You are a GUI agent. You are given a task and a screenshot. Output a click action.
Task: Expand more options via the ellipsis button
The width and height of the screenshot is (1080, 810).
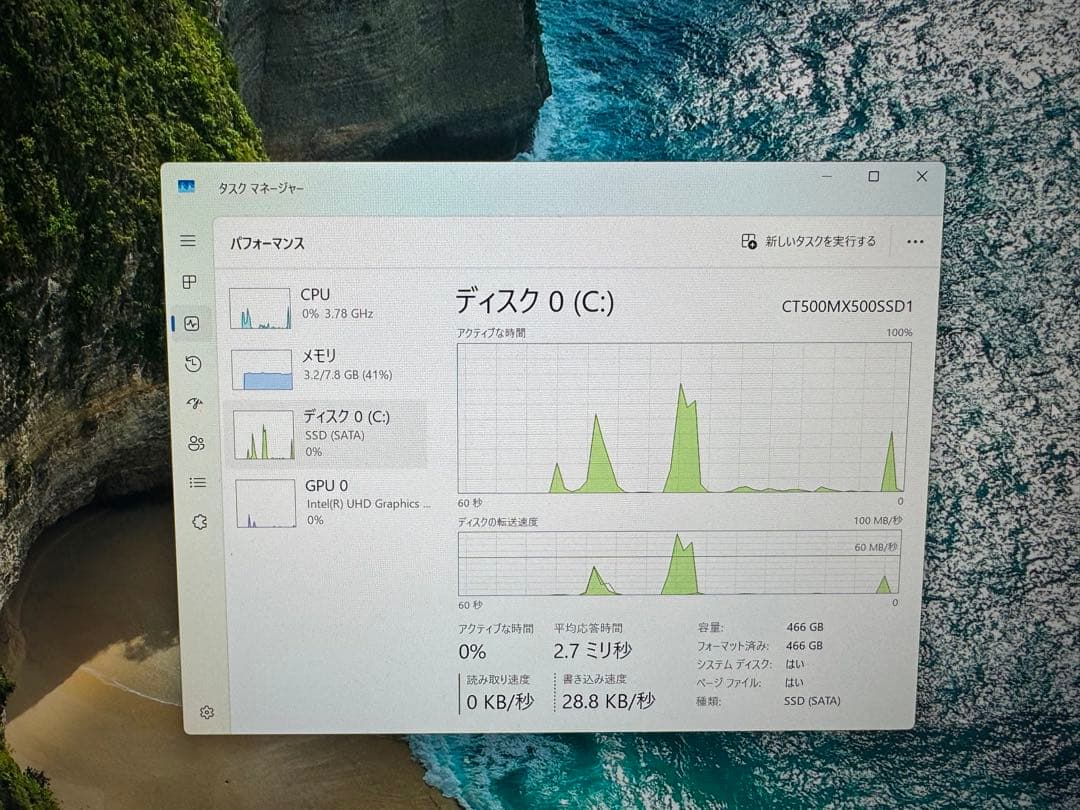(915, 241)
